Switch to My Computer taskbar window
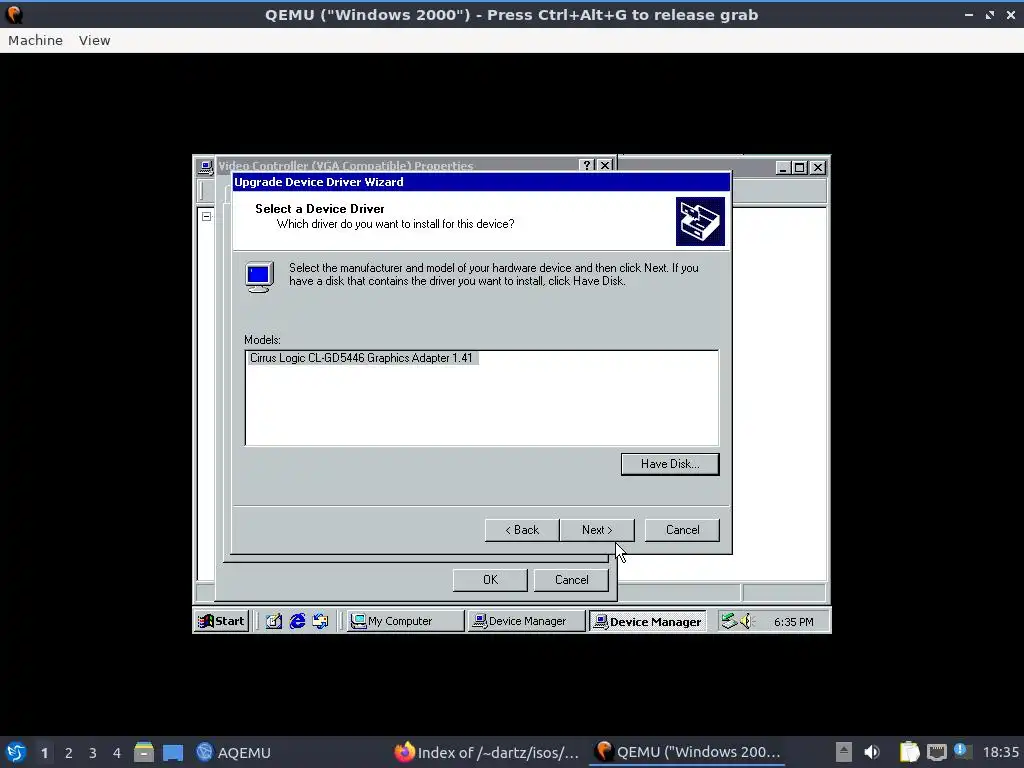1024x768 pixels. click(405, 621)
